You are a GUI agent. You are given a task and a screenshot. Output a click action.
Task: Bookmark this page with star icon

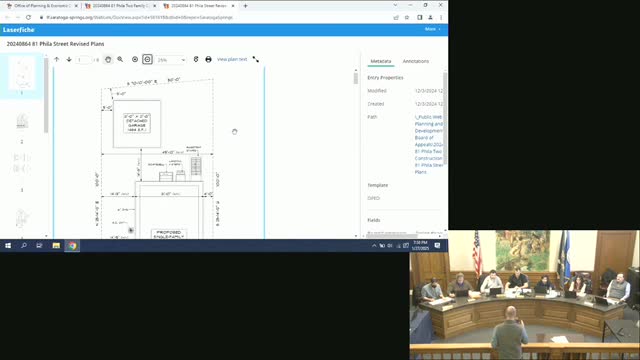(407, 18)
